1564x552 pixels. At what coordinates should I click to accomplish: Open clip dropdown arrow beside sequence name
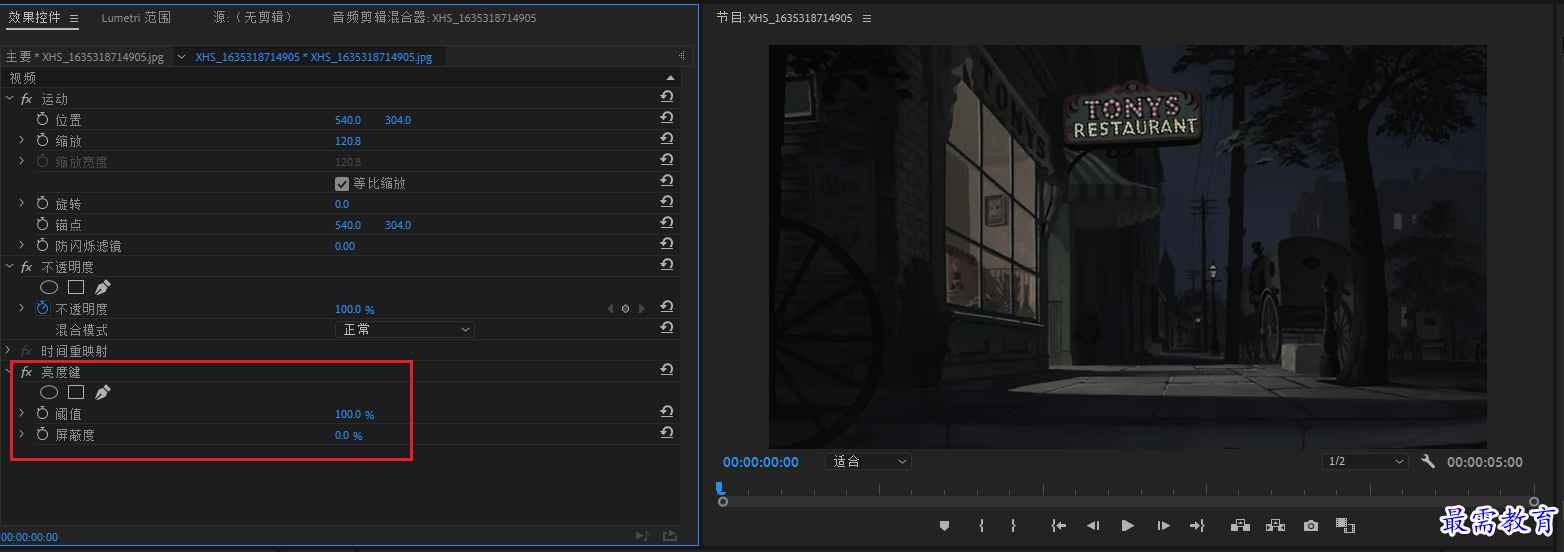(181, 57)
